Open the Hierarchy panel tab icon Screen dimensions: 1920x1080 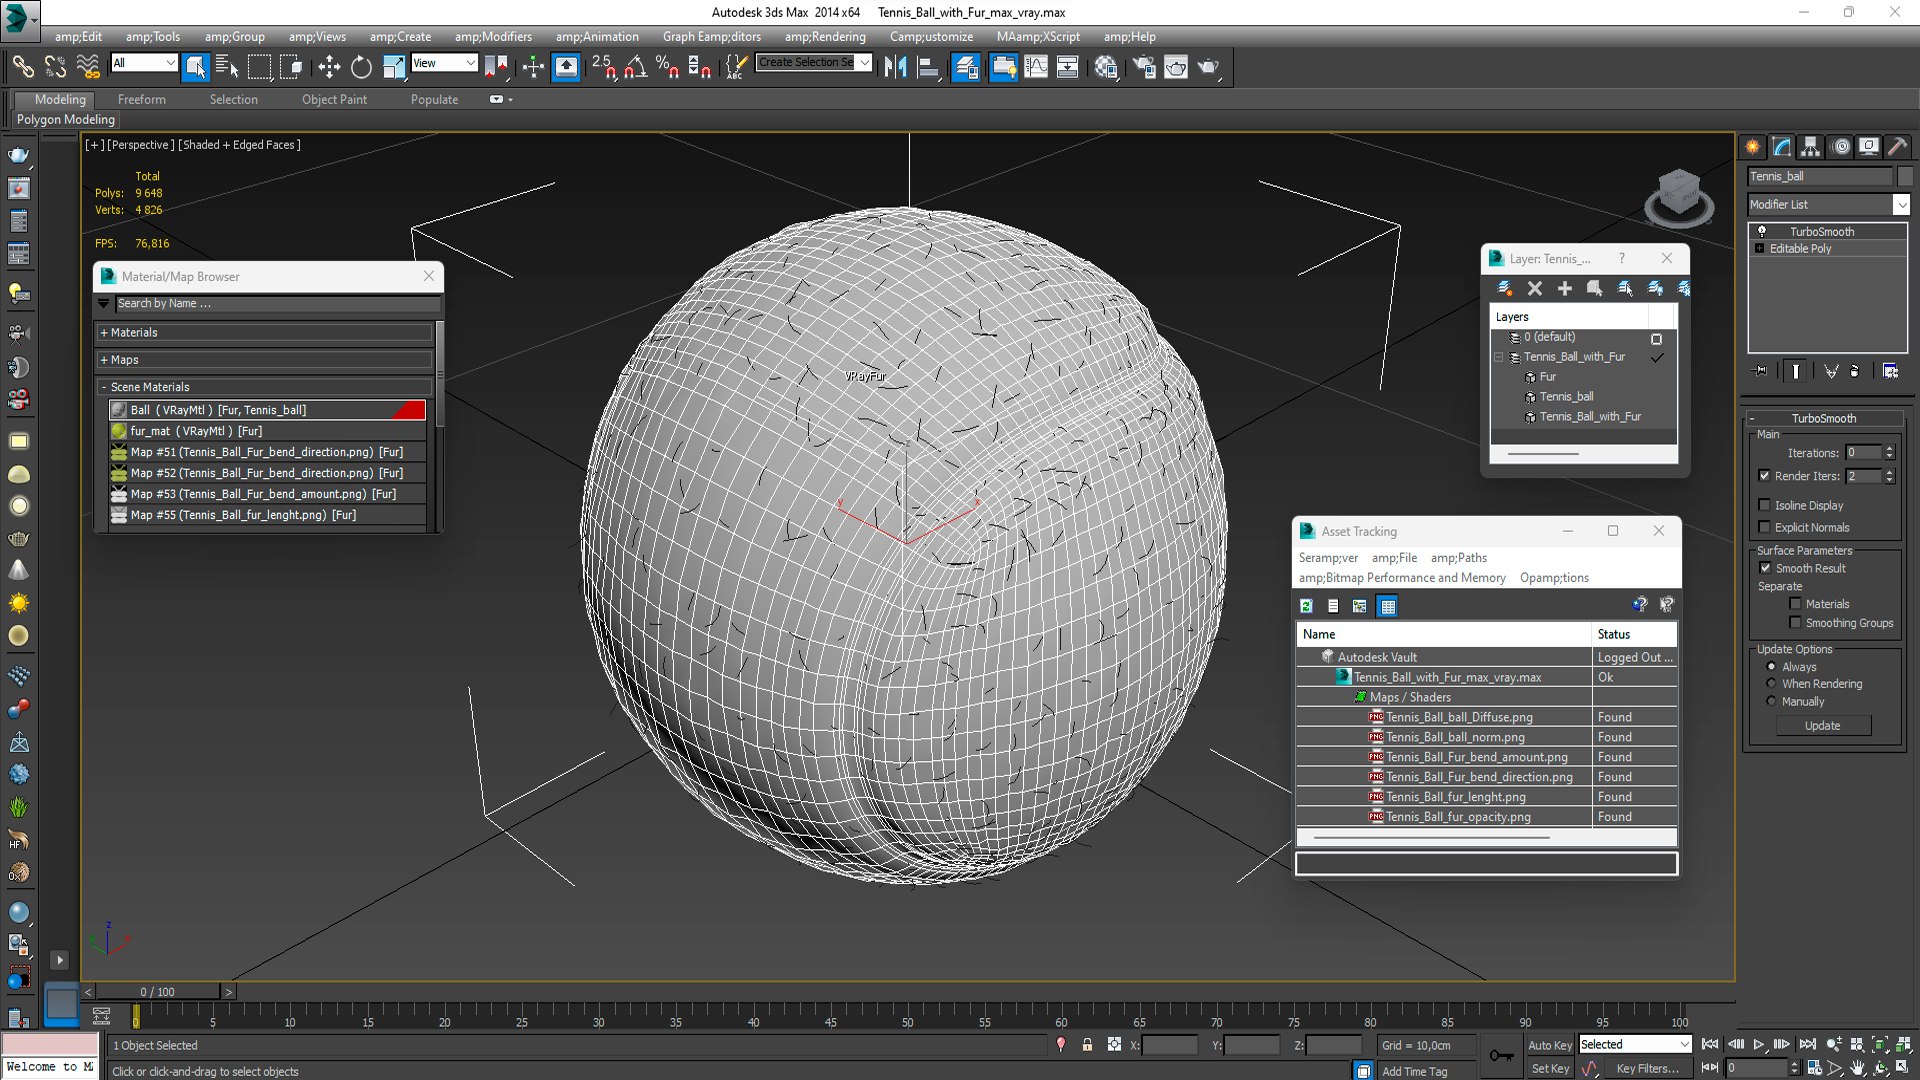point(1811,146)
